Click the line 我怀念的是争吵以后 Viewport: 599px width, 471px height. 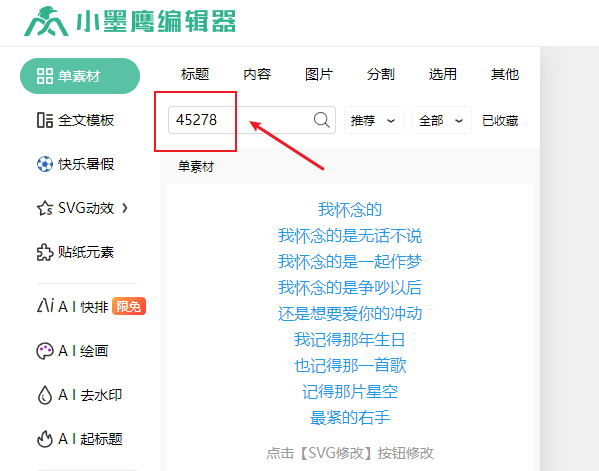(350, 287)
